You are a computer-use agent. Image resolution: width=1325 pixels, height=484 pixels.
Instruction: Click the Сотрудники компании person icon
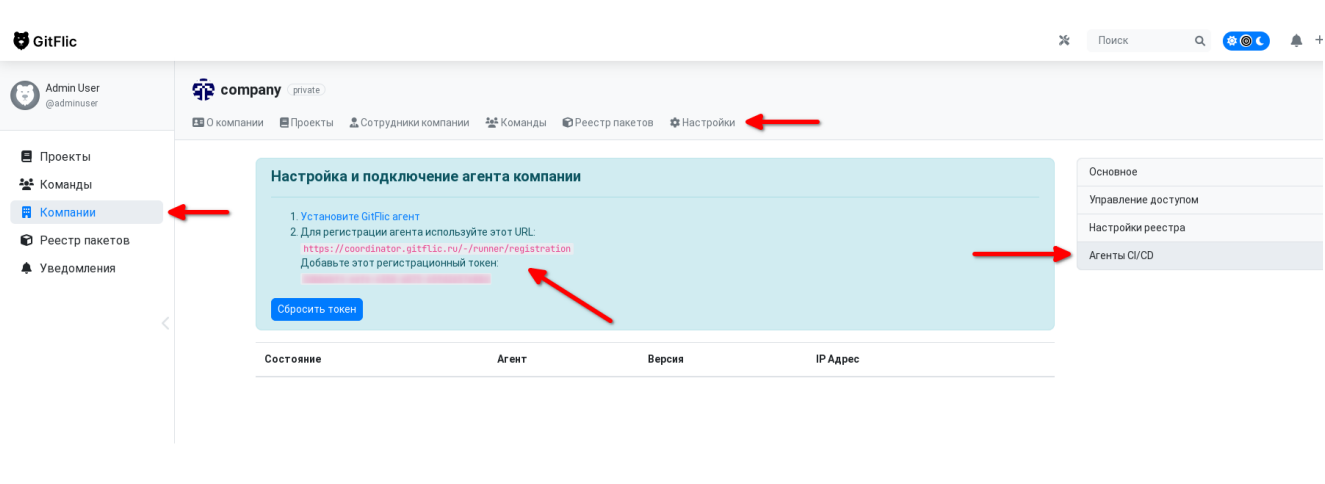(354, 122)
